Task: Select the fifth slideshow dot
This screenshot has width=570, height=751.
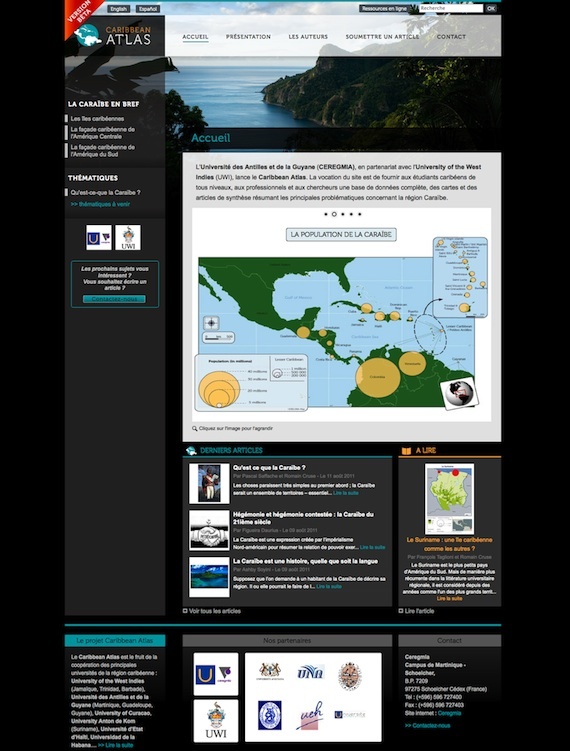Action: [x=360, y=214]
